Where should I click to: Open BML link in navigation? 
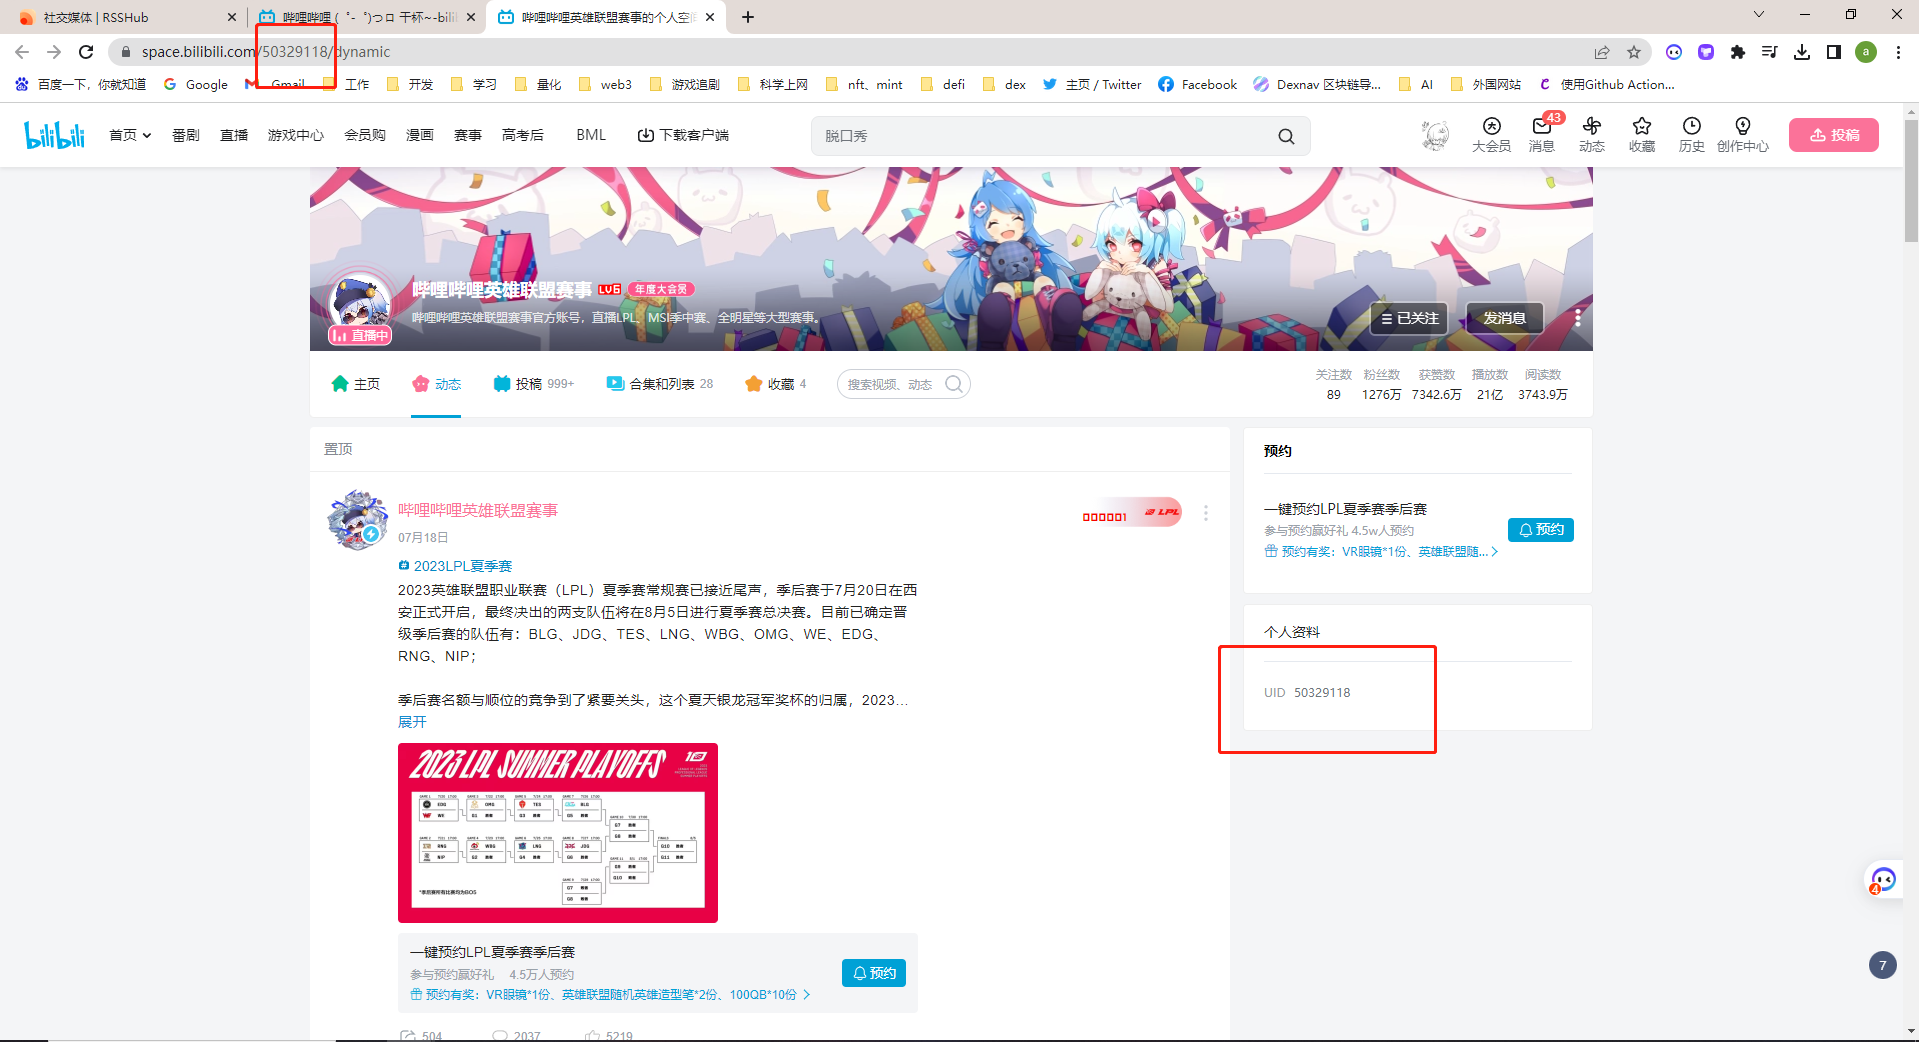[591, 135]
